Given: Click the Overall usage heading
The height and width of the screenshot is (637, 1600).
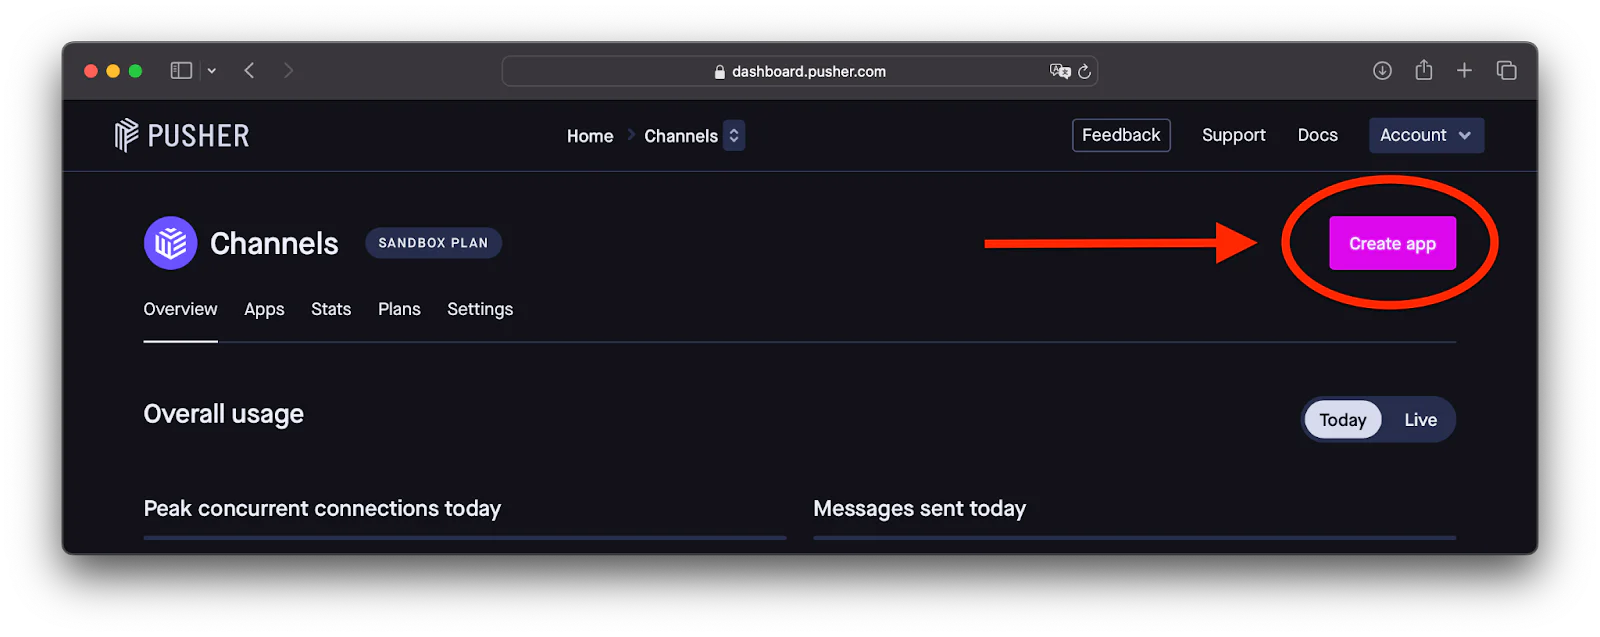Looking at the screenshot, I should pyautogui.click(x=223, y=414).
